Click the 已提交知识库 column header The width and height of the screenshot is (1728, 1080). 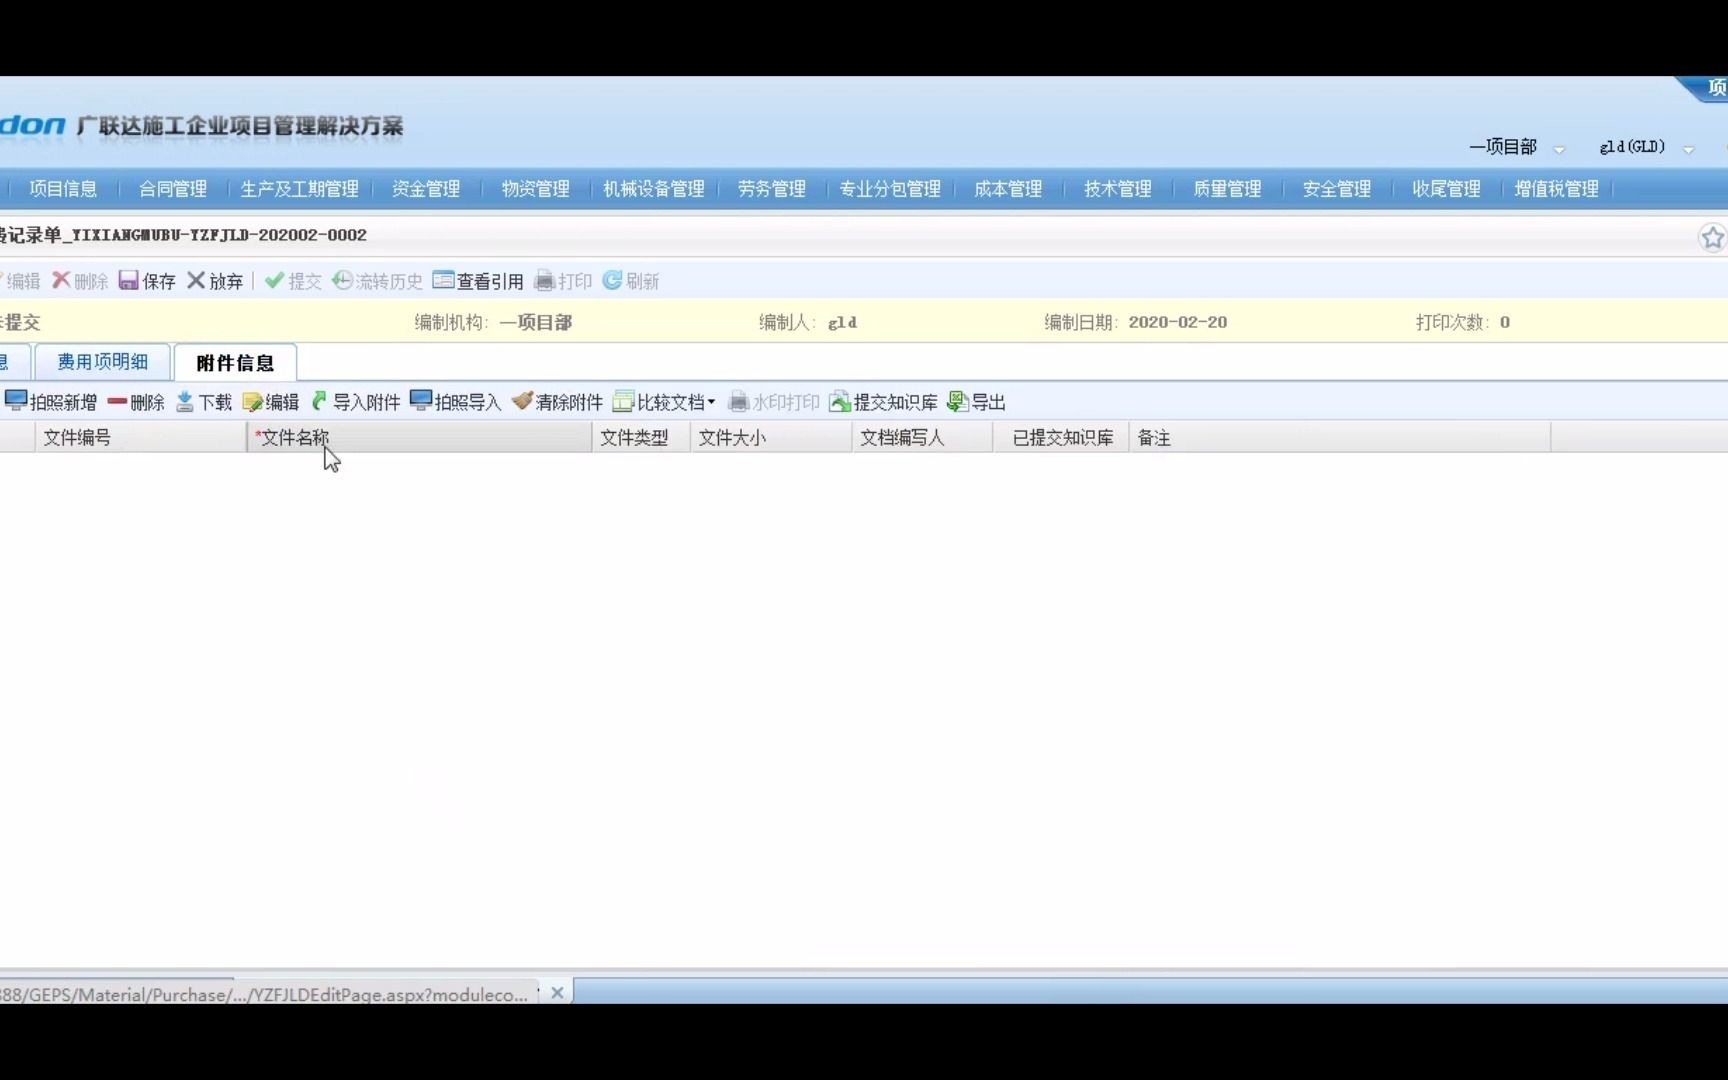click(1061, 438)
